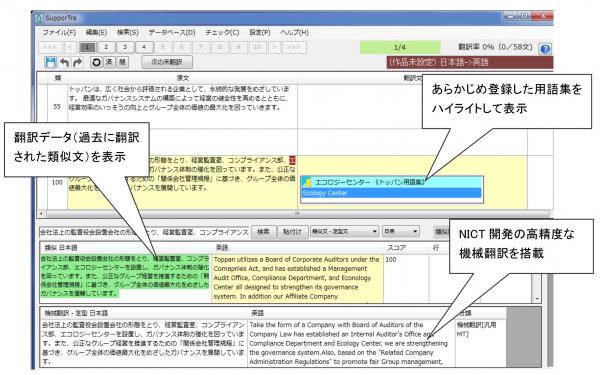600x375 pixels.
Task: Click the エコロジーセンター glossary entry
Action: (391, 183)
